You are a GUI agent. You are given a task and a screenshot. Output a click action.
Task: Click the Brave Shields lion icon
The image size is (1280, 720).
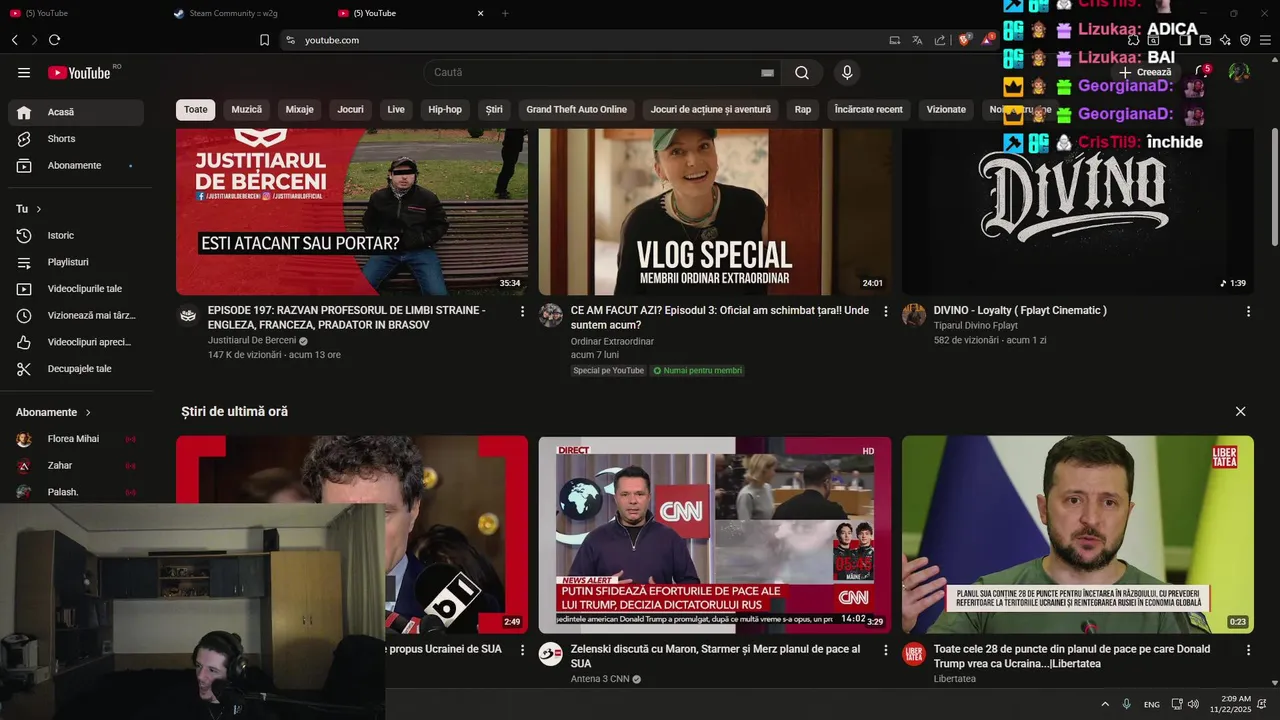(x=964, y=40)
